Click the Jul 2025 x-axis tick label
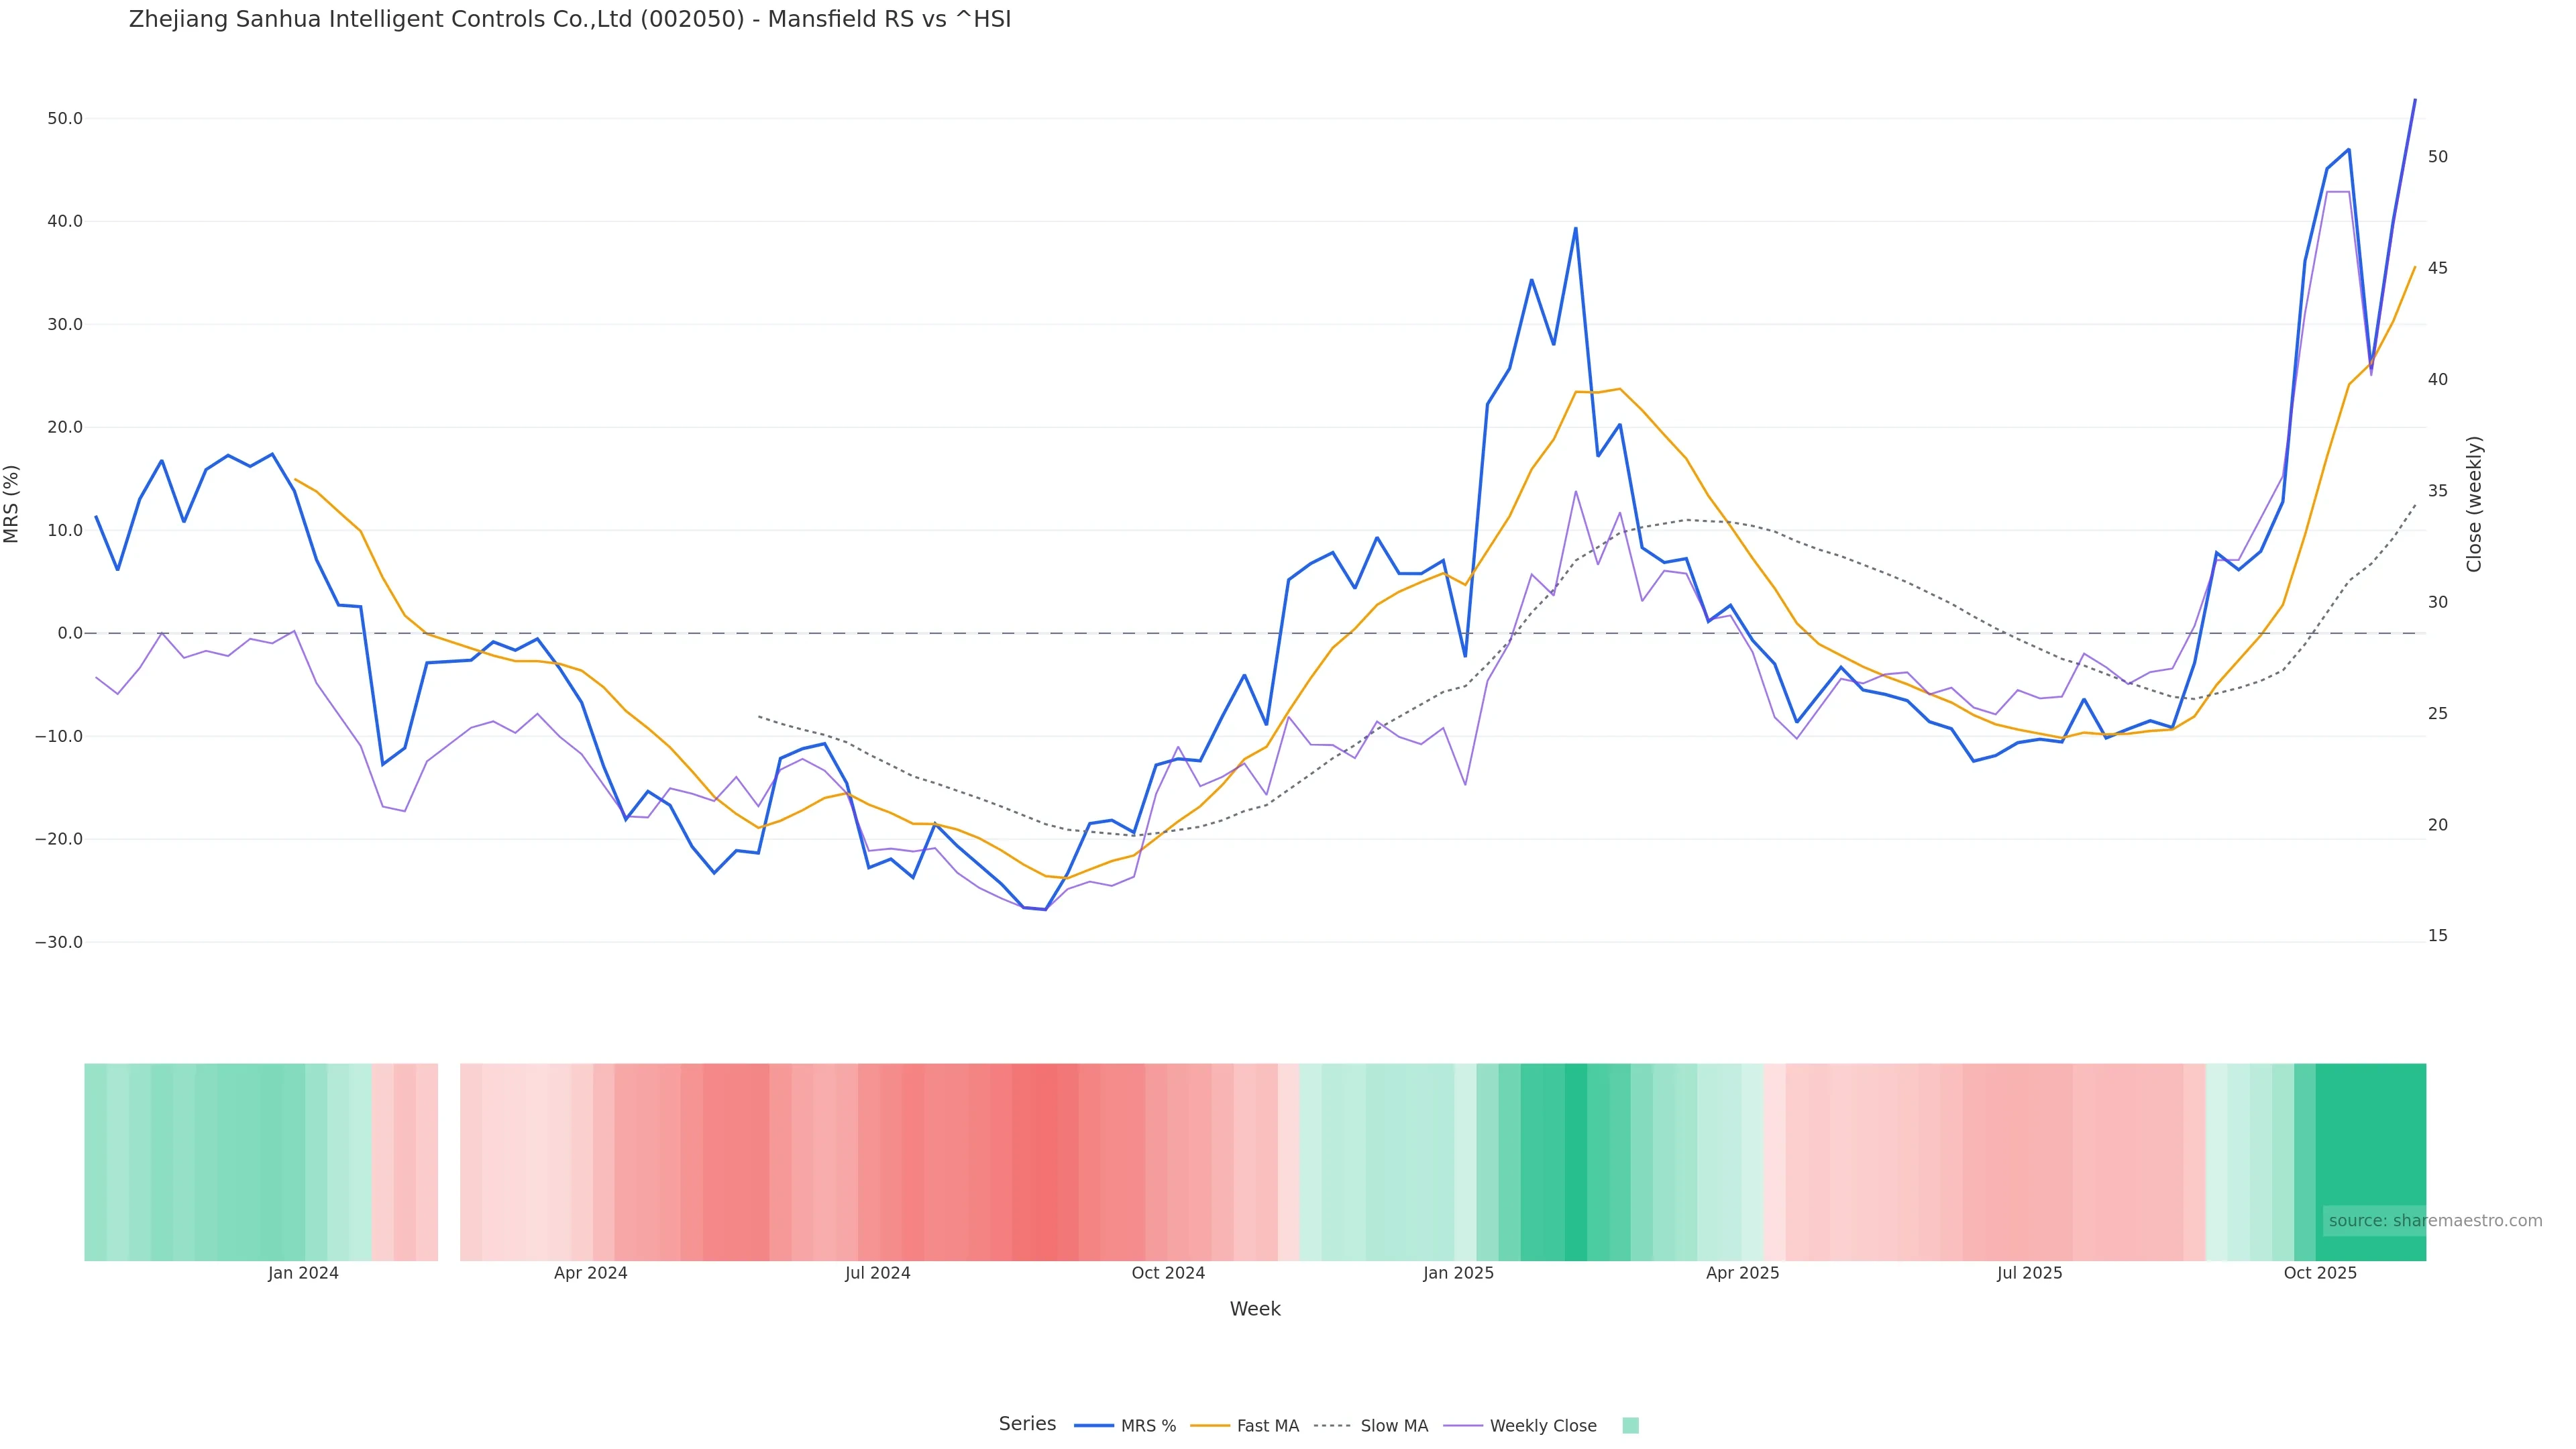The height and width of the screenshot is (1449, 2576). click(2029, 1273)
